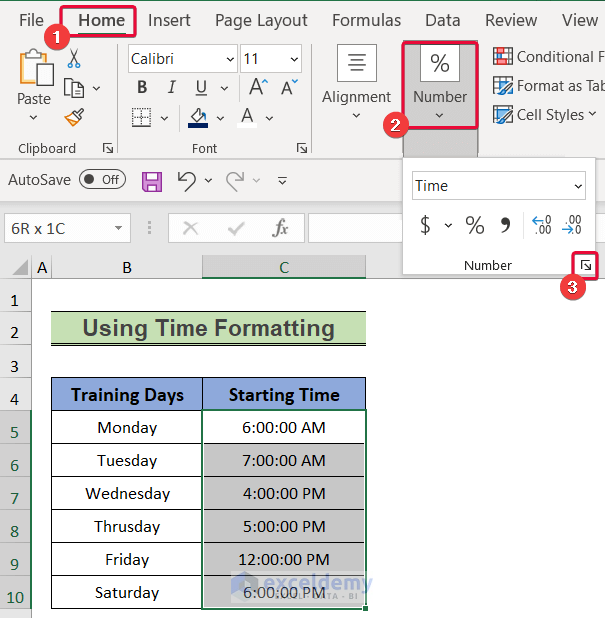
Task: Toggle Italic formatting
Action: 171,87
